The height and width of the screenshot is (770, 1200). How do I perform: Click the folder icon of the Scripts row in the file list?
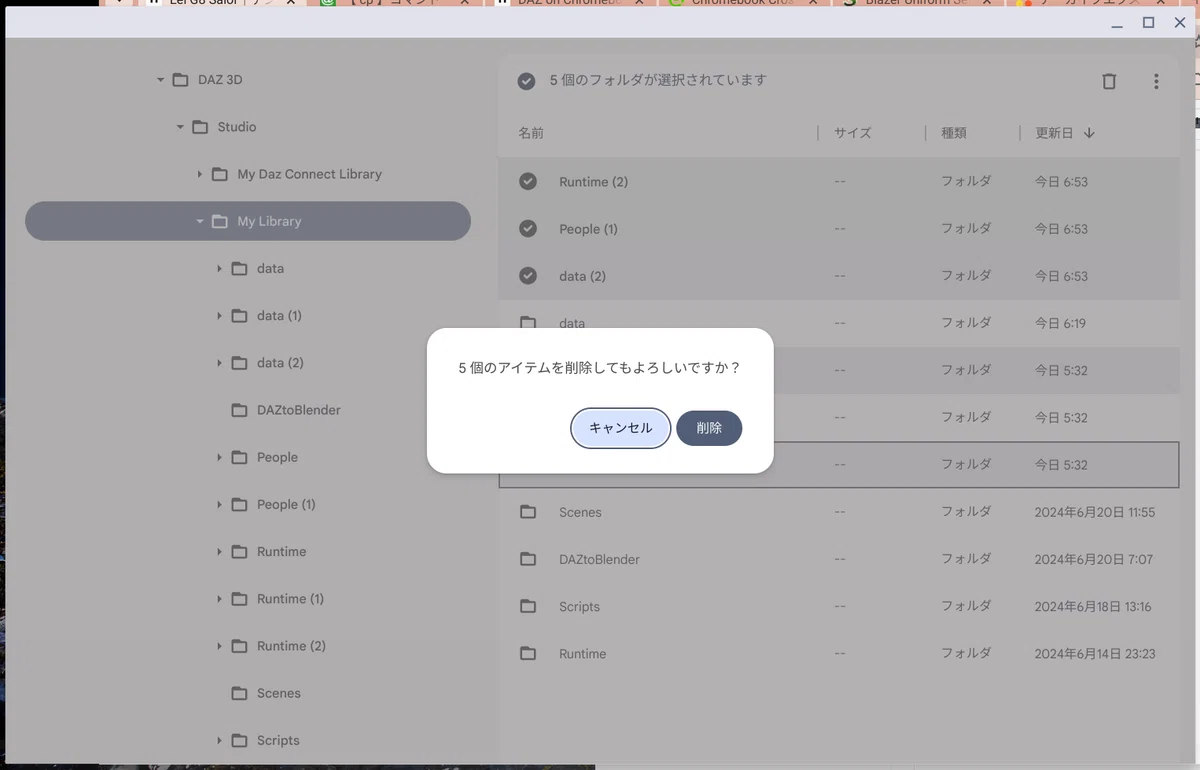click(528, 606)
